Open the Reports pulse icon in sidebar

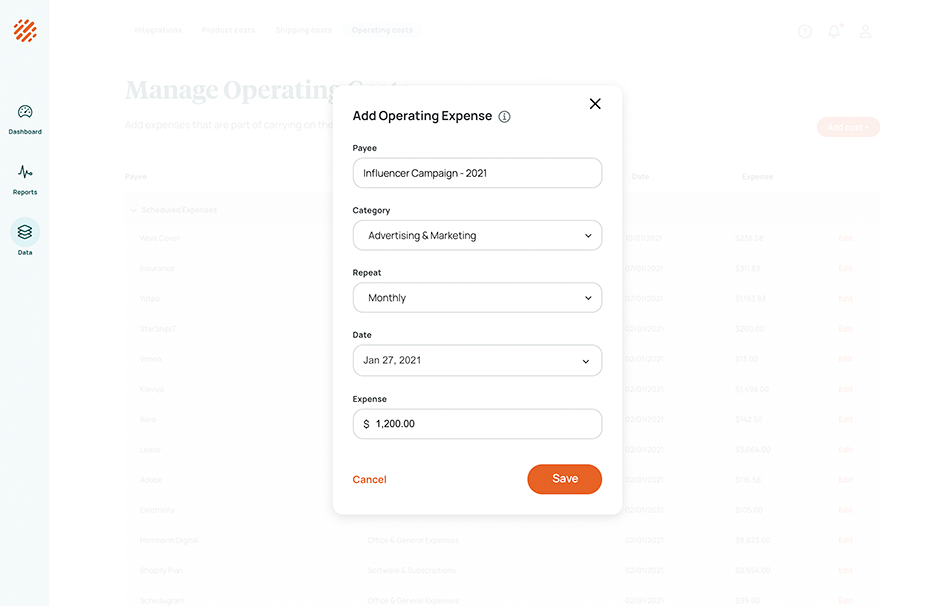coord(25,172)
